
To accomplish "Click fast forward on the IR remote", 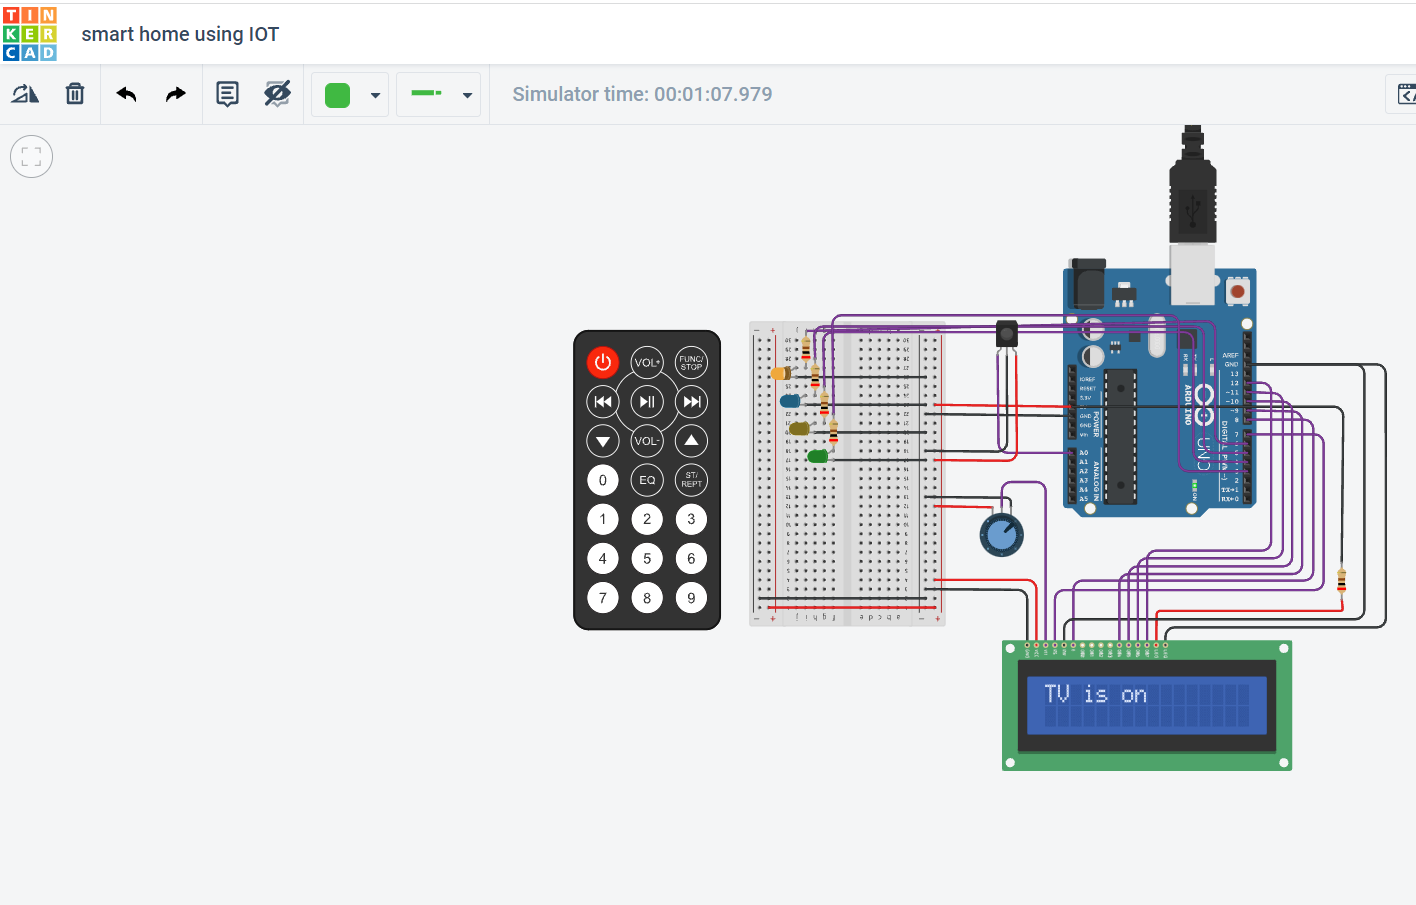I will click(691, 402).
